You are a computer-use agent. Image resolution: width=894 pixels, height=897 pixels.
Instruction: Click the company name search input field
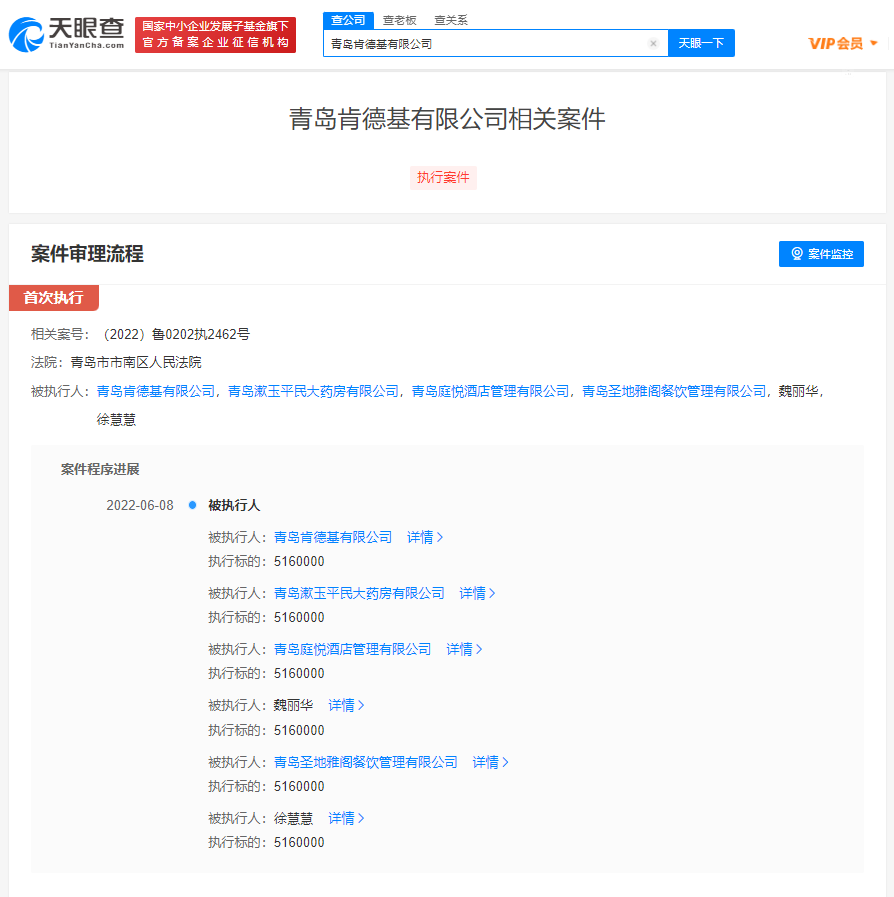click(x=485, y=44)
